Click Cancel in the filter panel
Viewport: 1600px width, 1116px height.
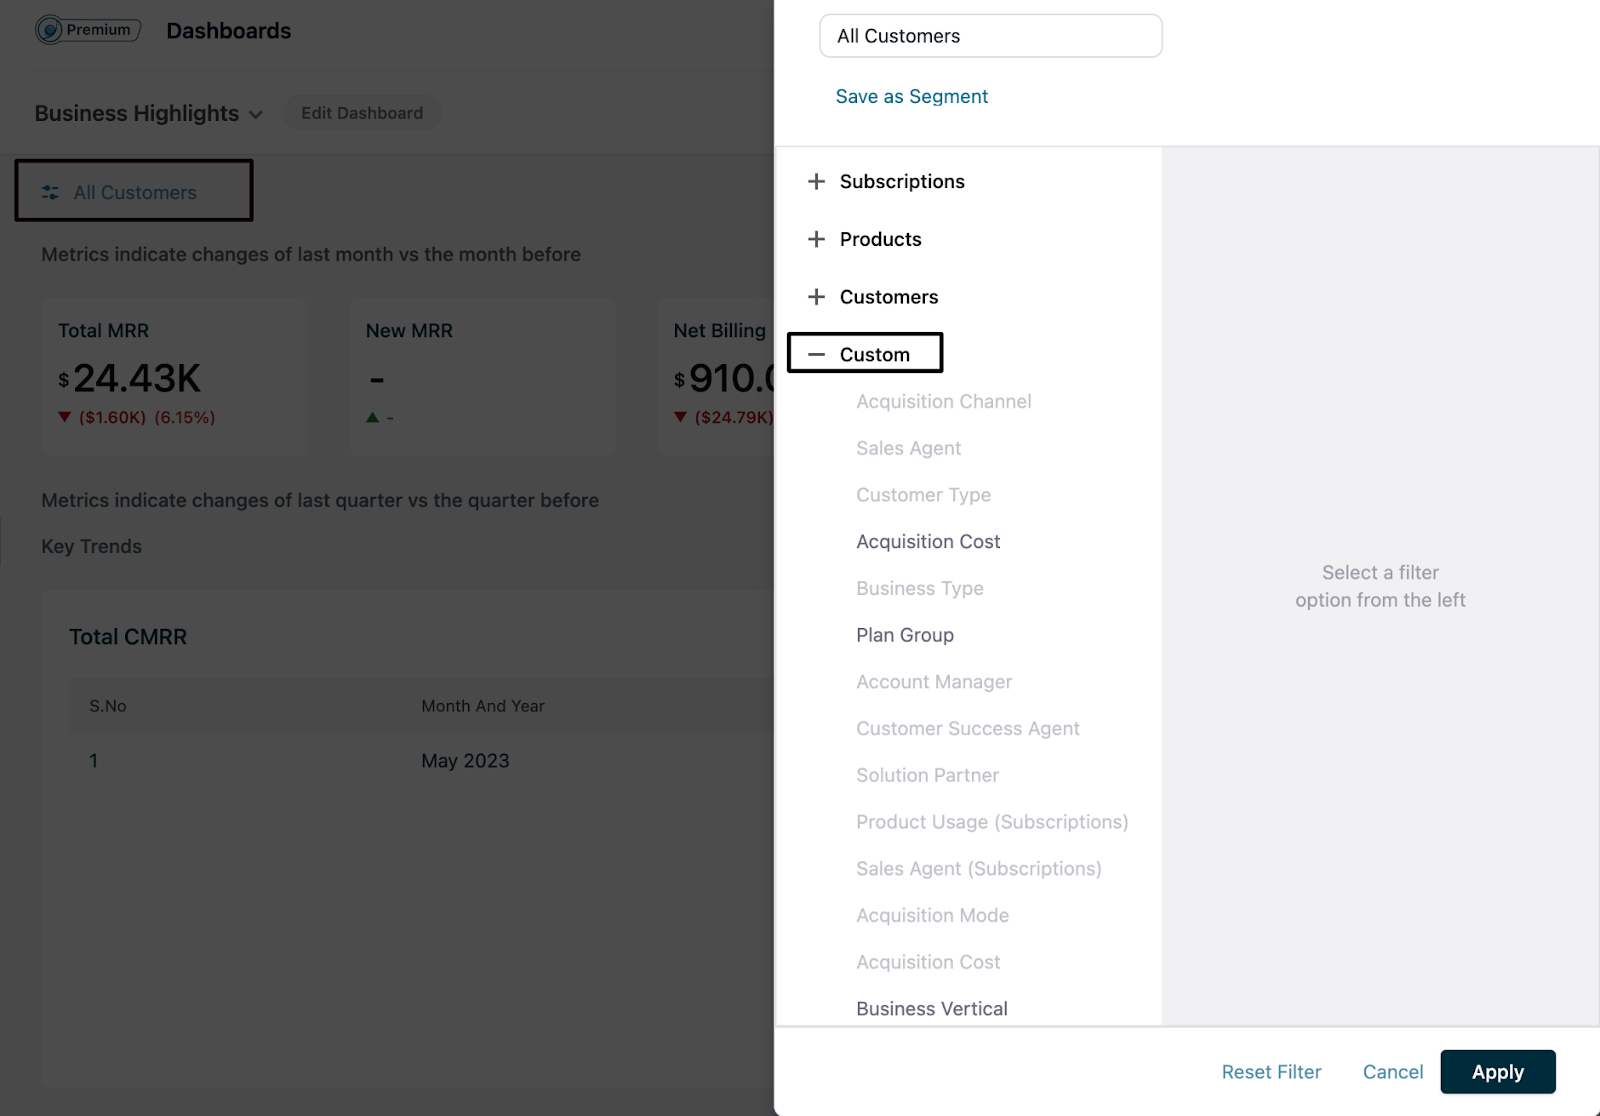pos(1392,1072)
